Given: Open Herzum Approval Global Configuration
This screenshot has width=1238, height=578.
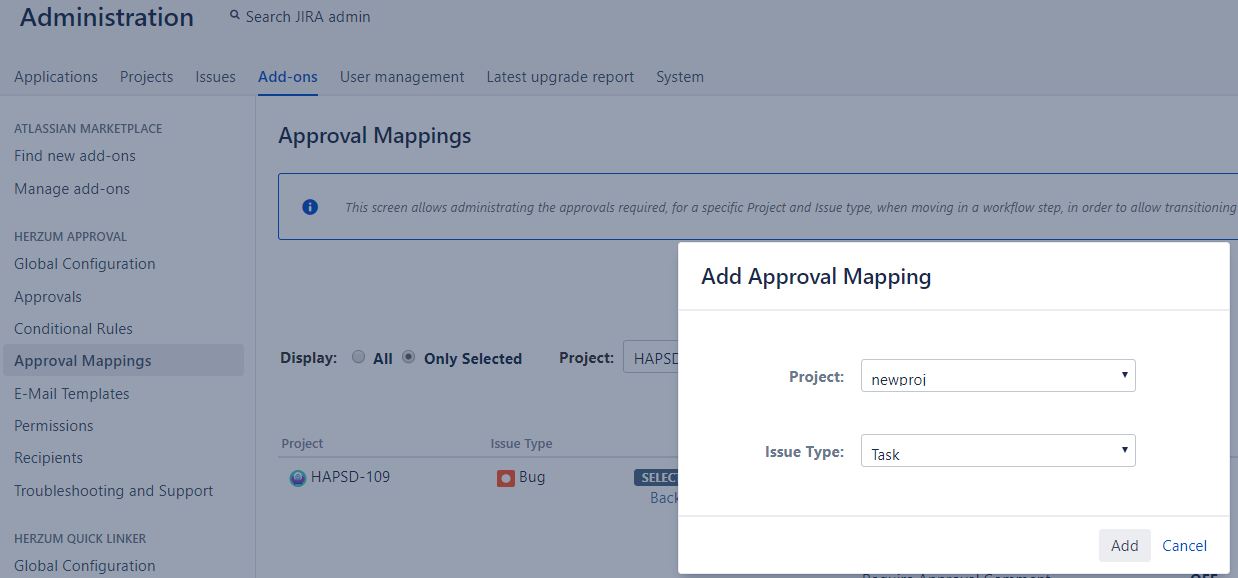Looking at the screenshot, I should coord(85,264).
